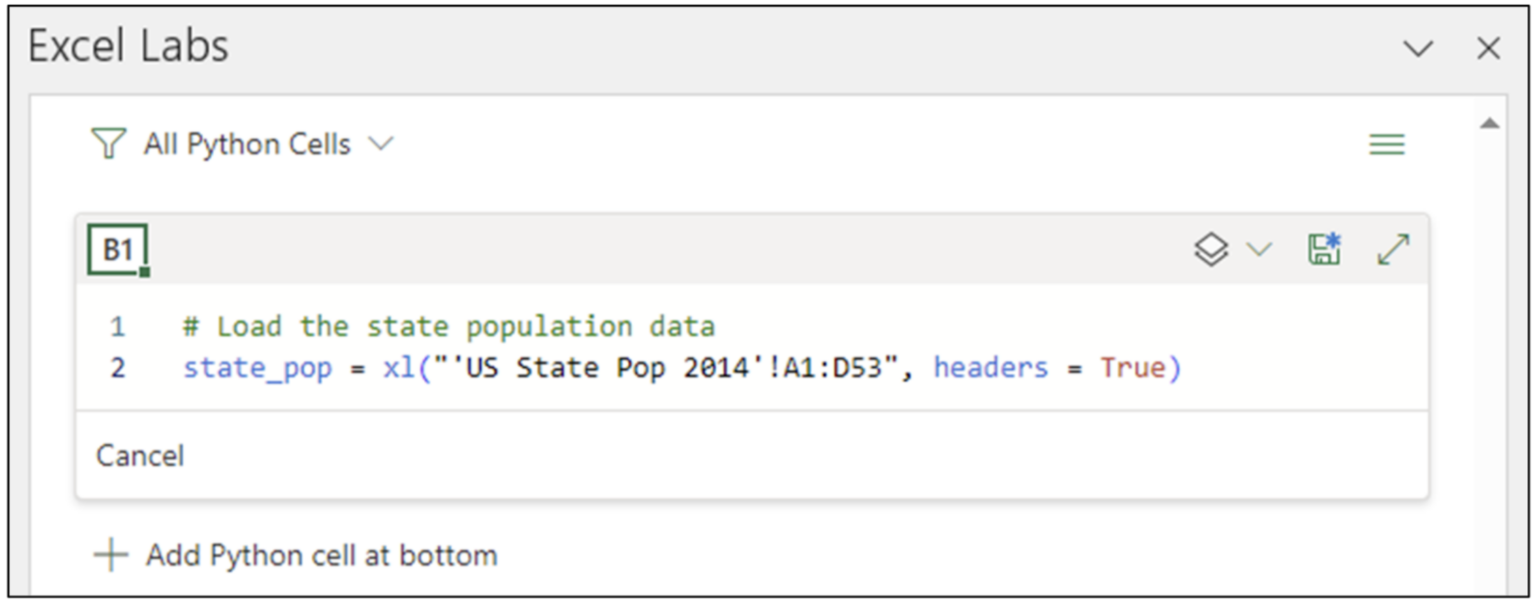Open the hamburger menu icon at top right
This screenshot has height=607, width=1536.
pos(1388,144)
